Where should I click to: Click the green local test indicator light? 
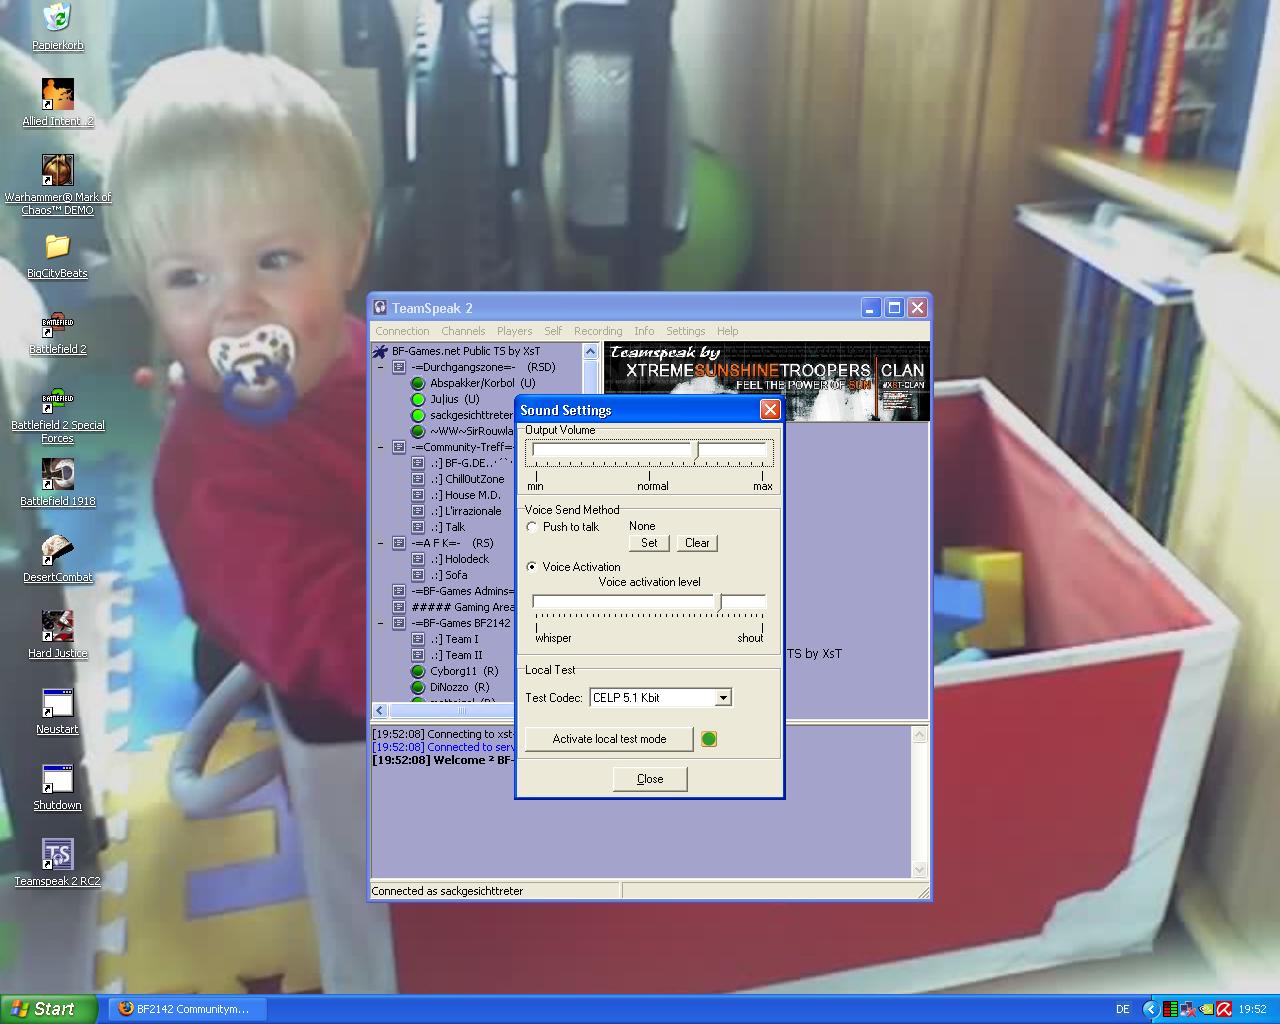click(709, 739)
